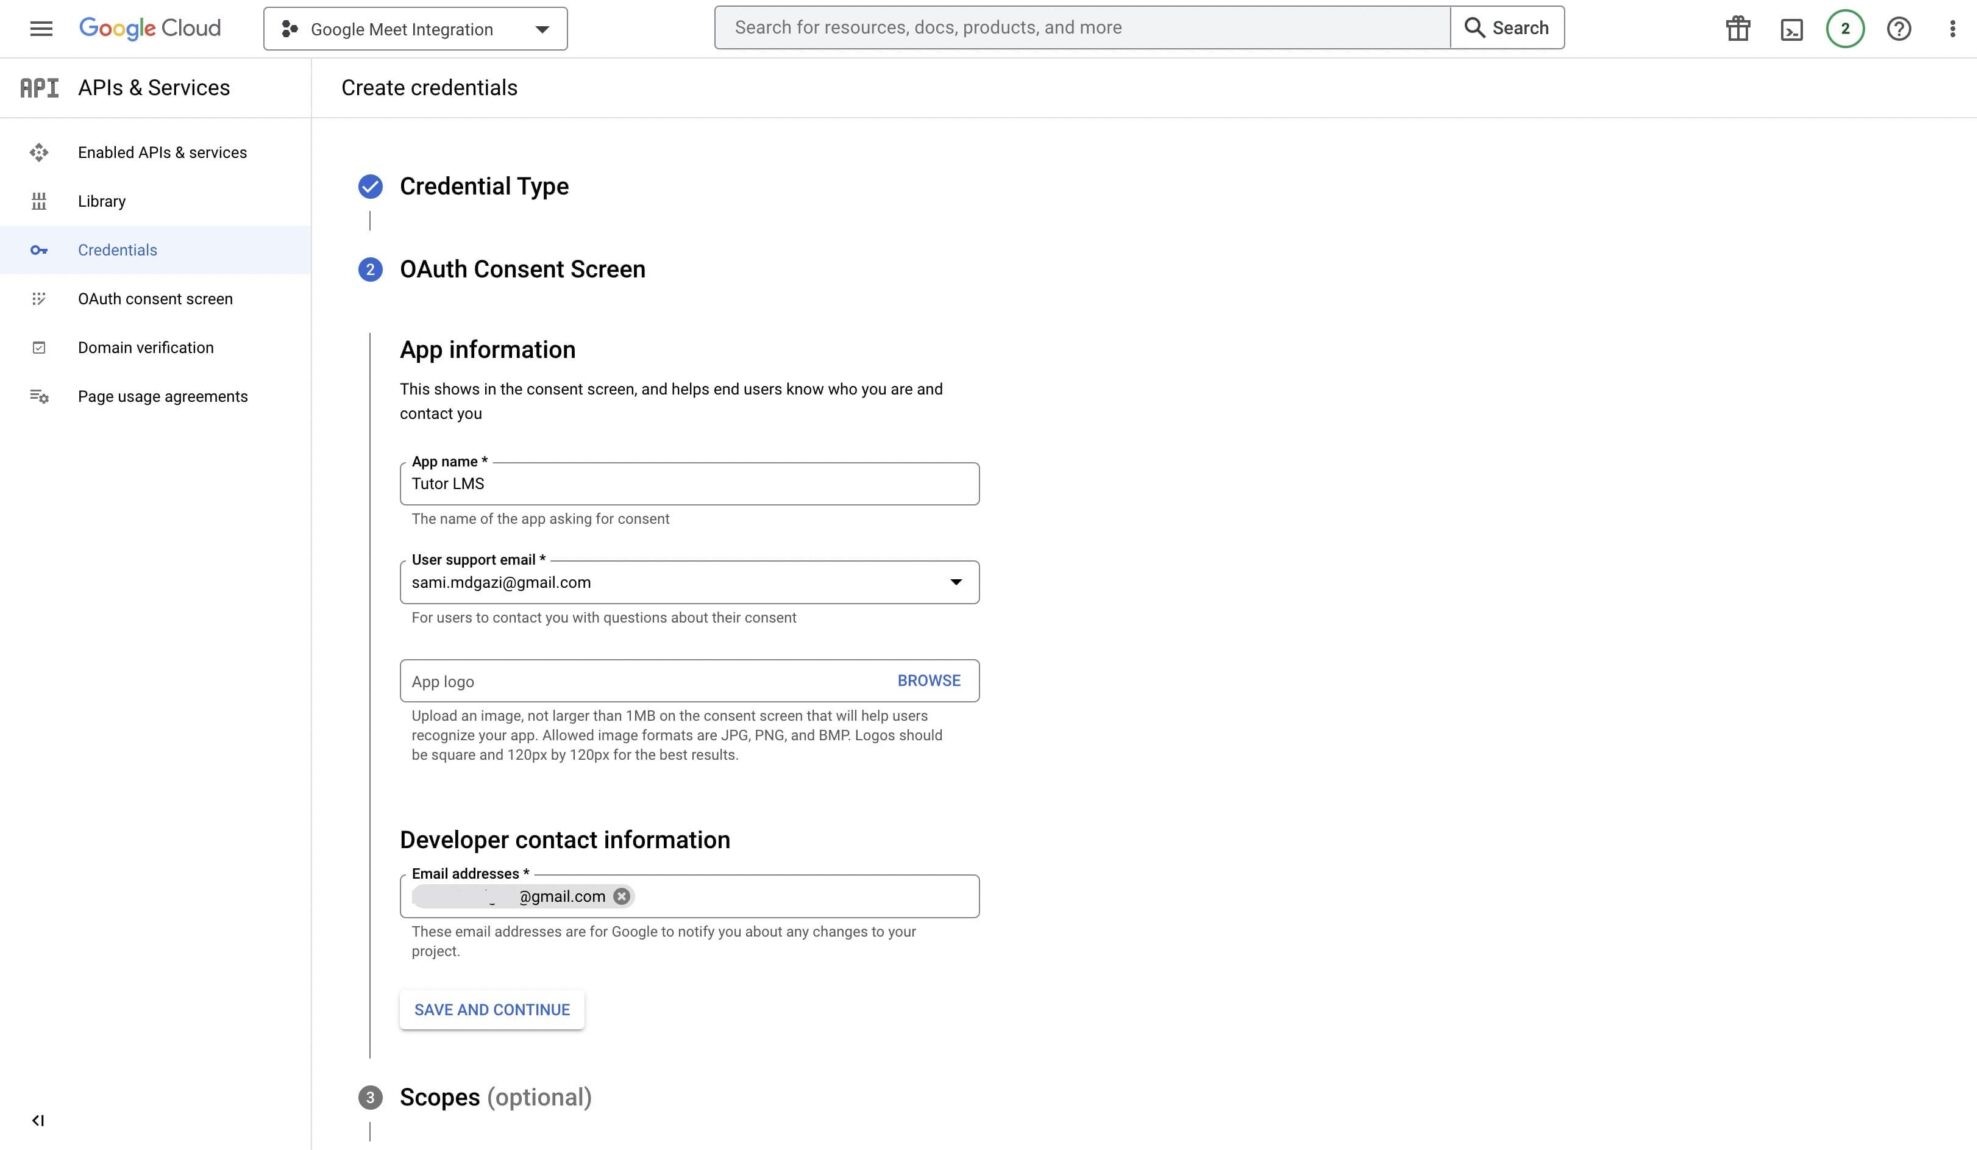Click the Search button
This screenshot has width=1977, height=1150.
[x=1507, y=28]
